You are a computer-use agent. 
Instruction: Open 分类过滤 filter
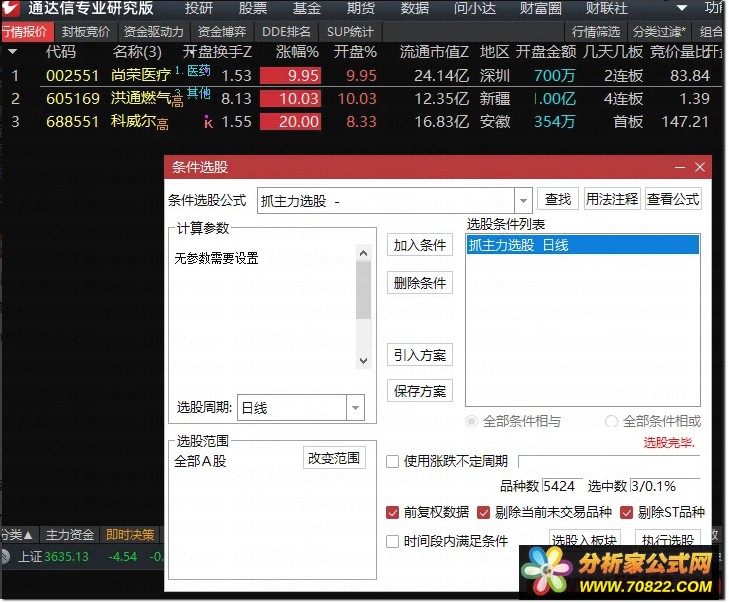pyautogui.click(x=659, y=32)
